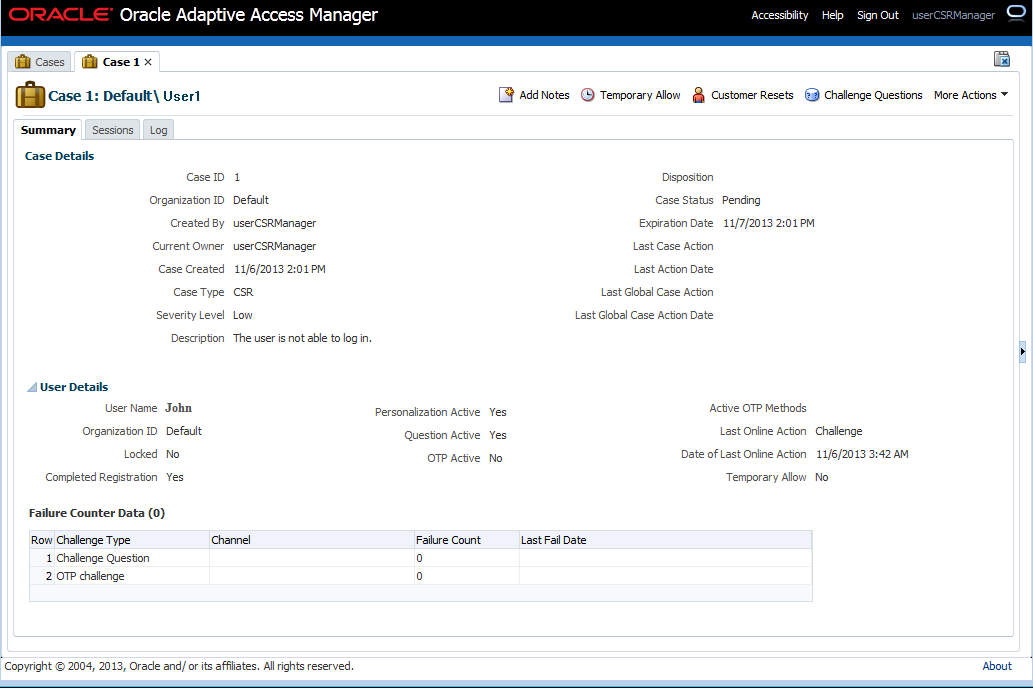Screen dimensions: 1033x688
Task: Click the Customer Resets person icon
Action: 698,95
